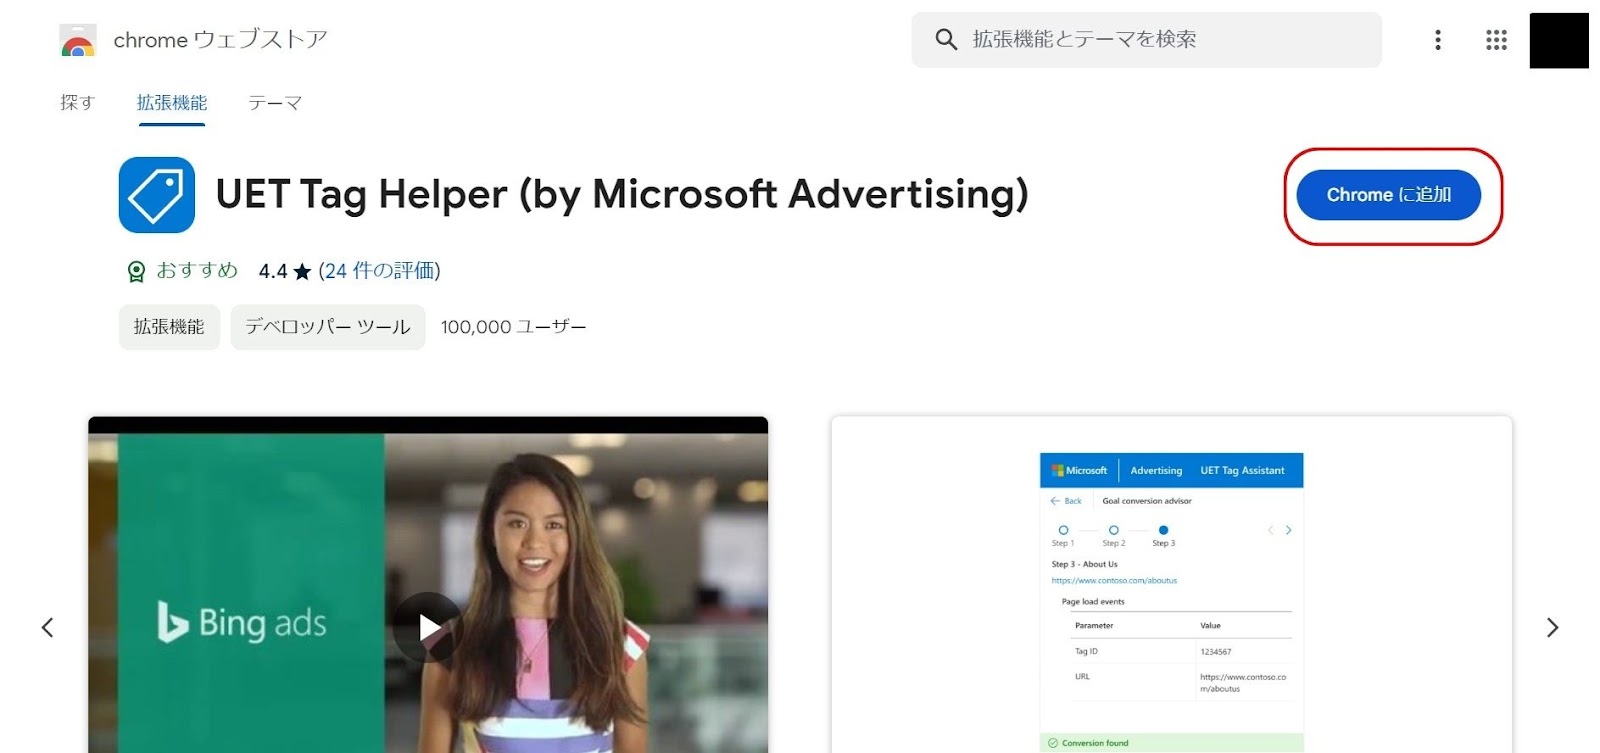Click the 100,000 ユーザー text
The image size is (1600, 753).
[x=513, y=327]
